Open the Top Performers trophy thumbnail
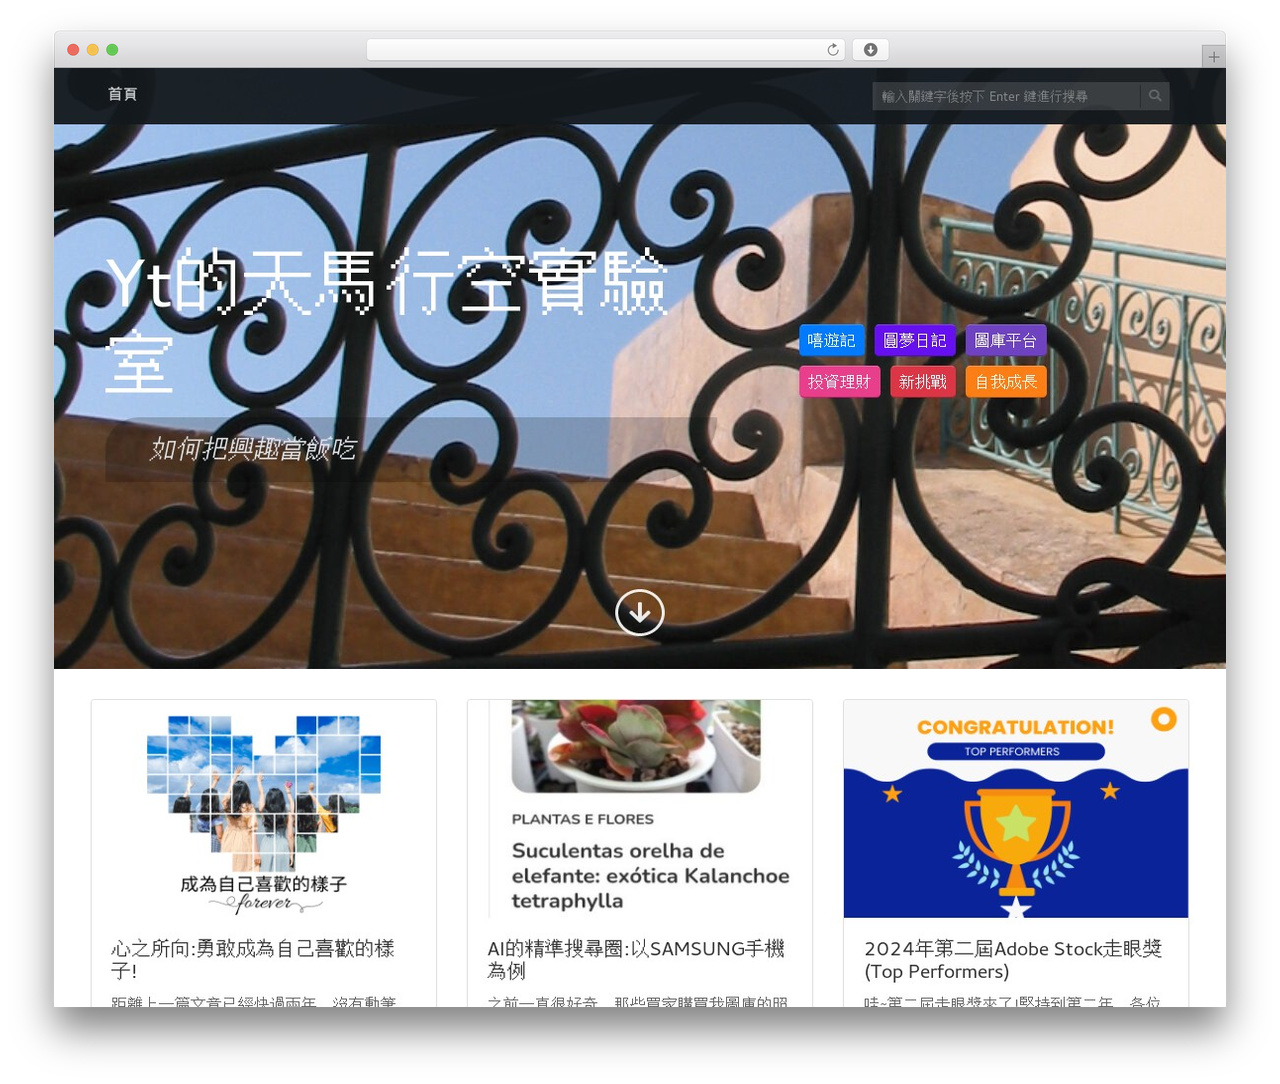 [x=1016, y=809]
